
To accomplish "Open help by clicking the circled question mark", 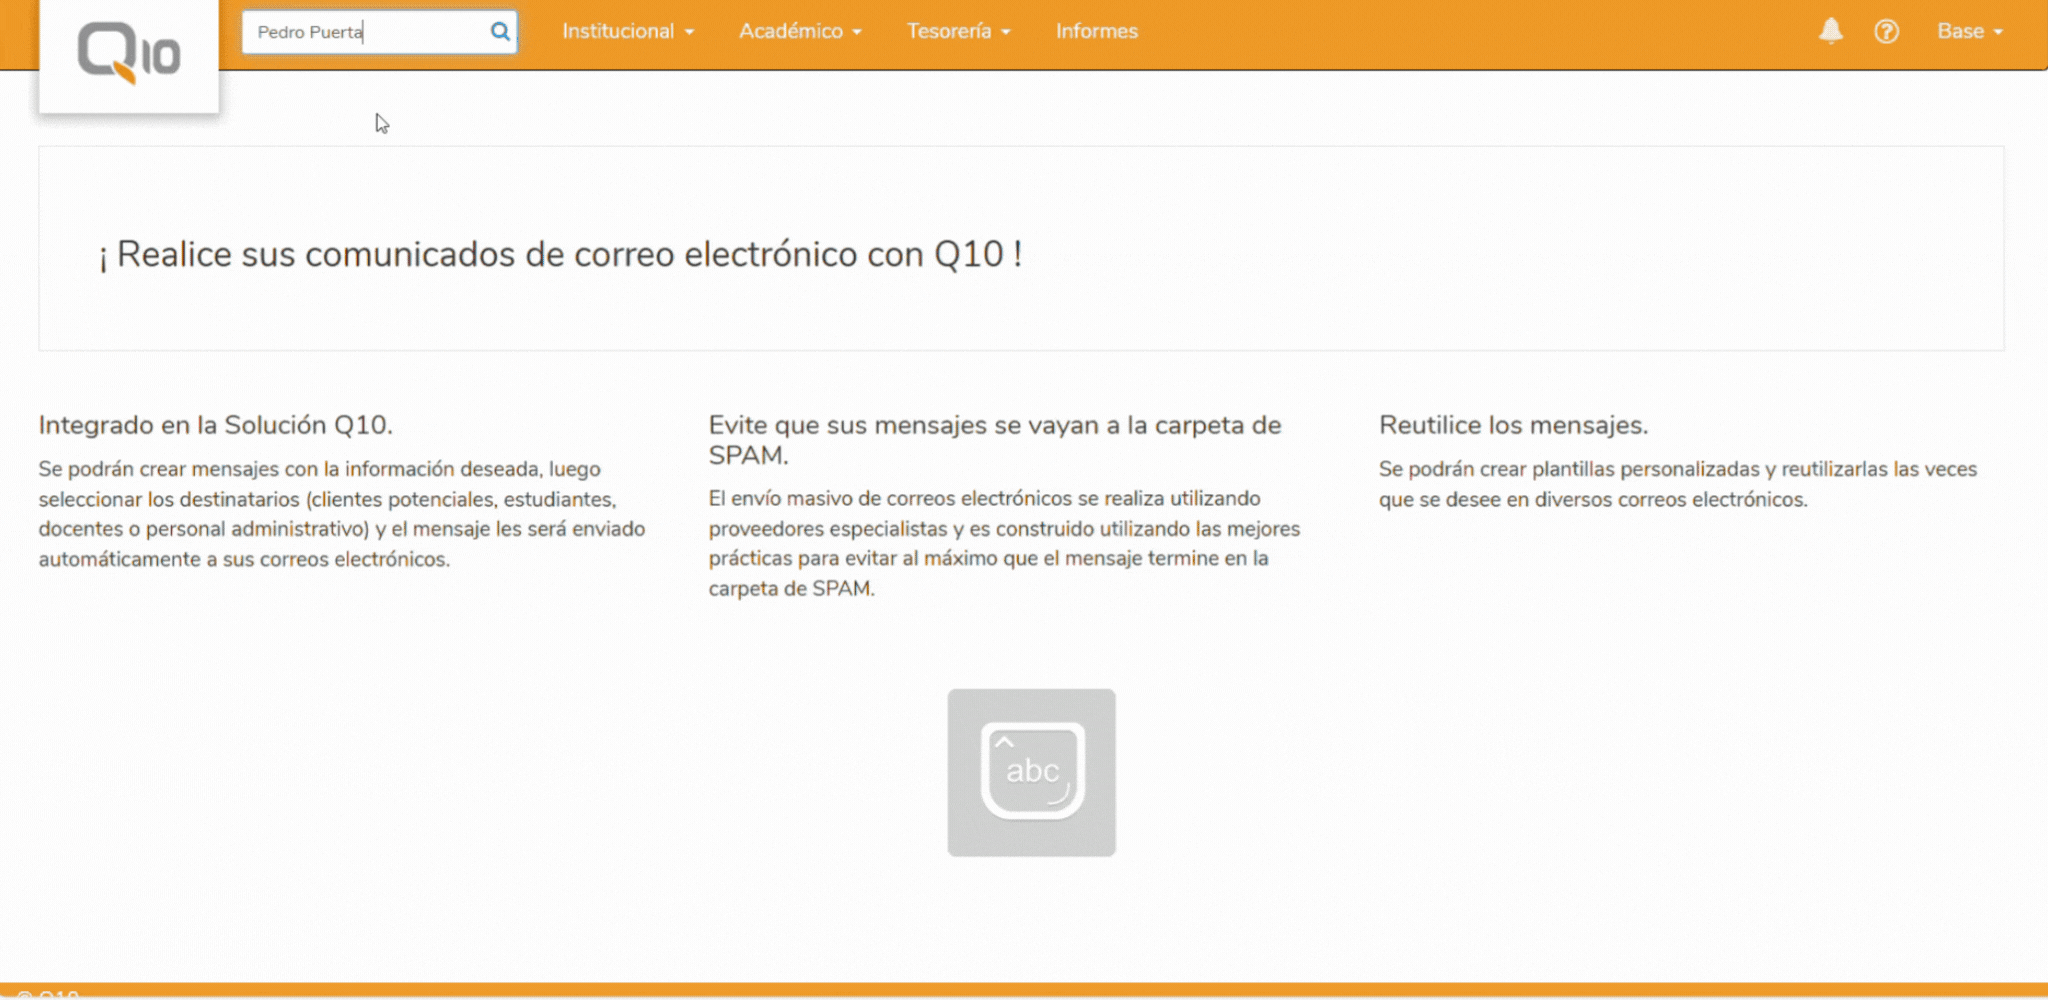I will 1887,31.
